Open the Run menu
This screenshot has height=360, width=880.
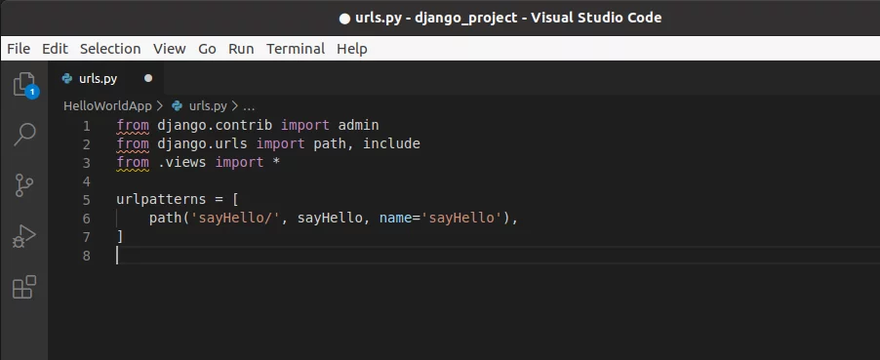point(241,49)
